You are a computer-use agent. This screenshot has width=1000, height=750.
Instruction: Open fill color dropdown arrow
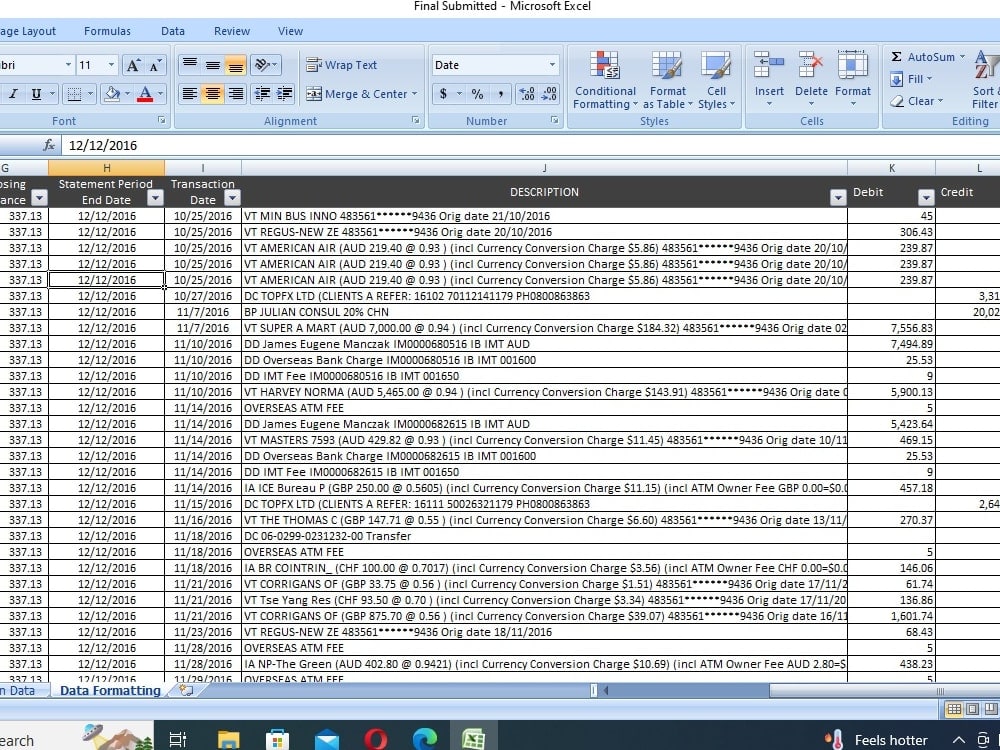click(x=128, y=94)
